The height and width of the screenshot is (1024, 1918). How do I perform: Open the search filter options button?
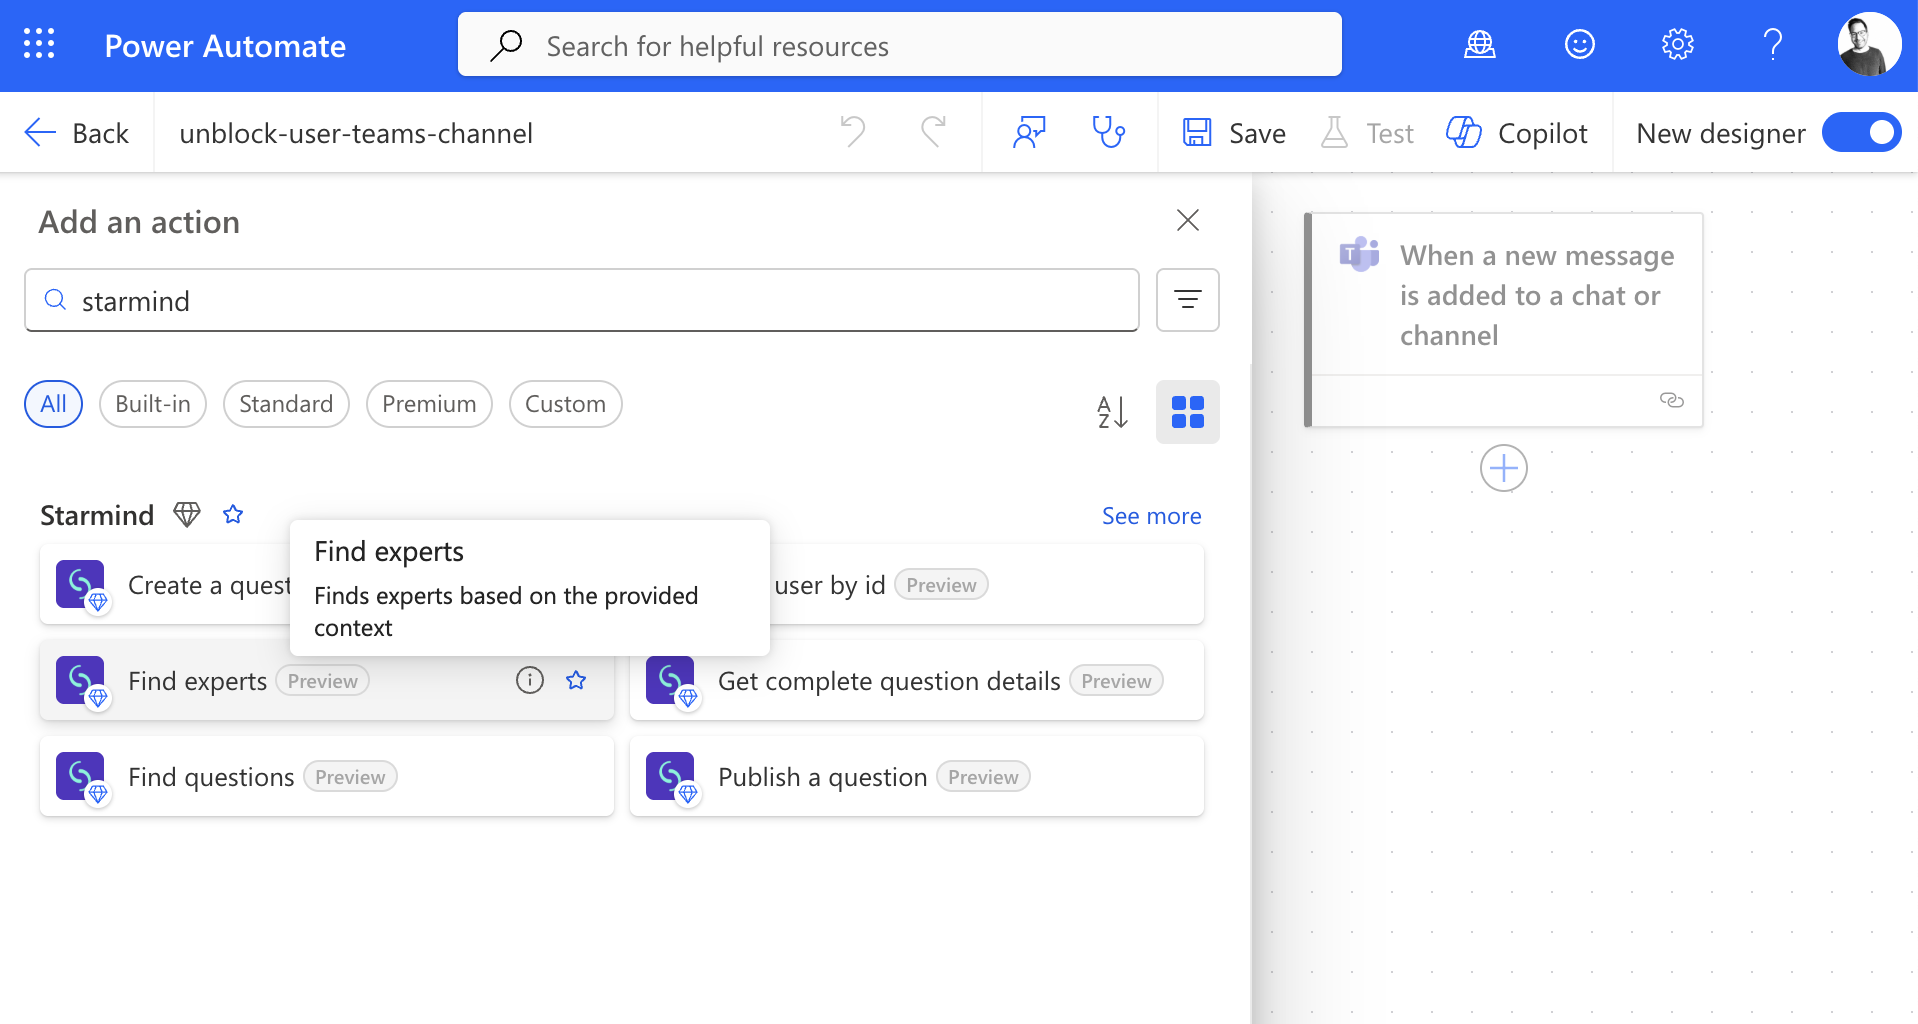tap(1188, 300)
